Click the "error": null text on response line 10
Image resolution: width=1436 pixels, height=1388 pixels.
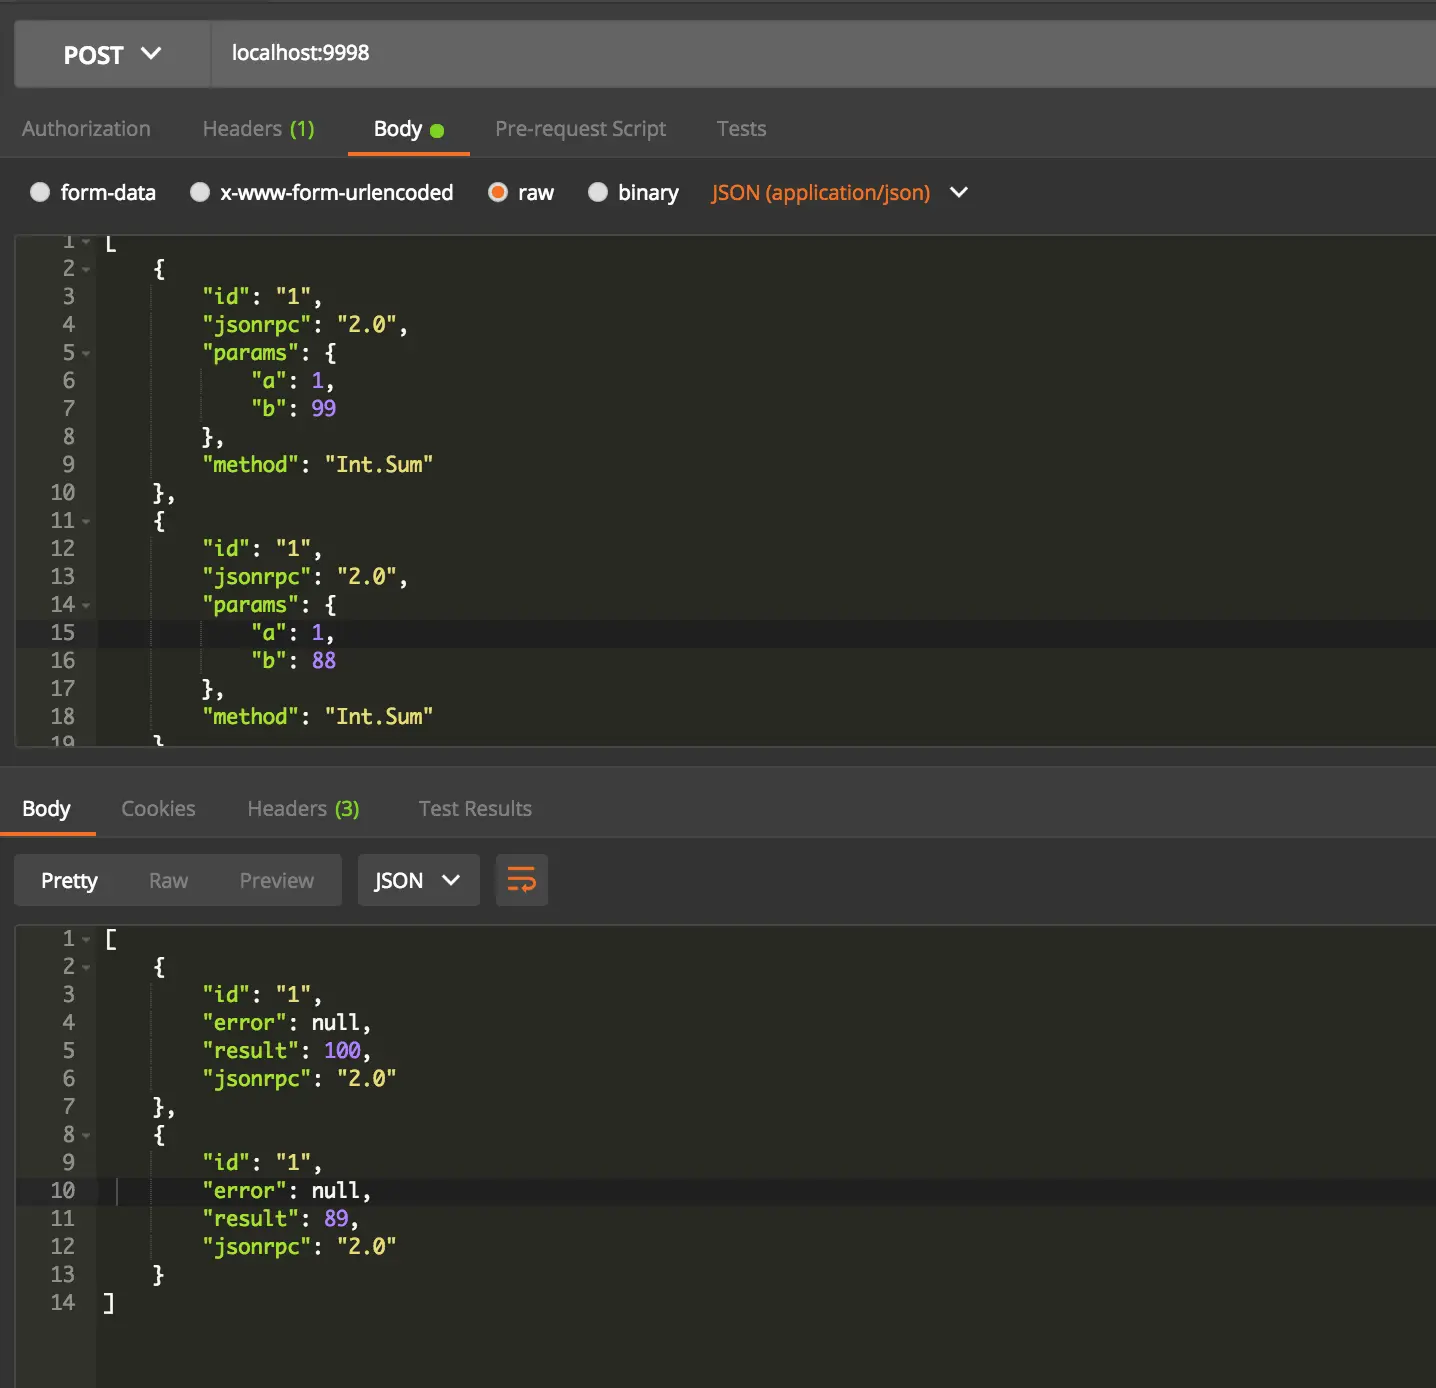(x=287, y=1190)
